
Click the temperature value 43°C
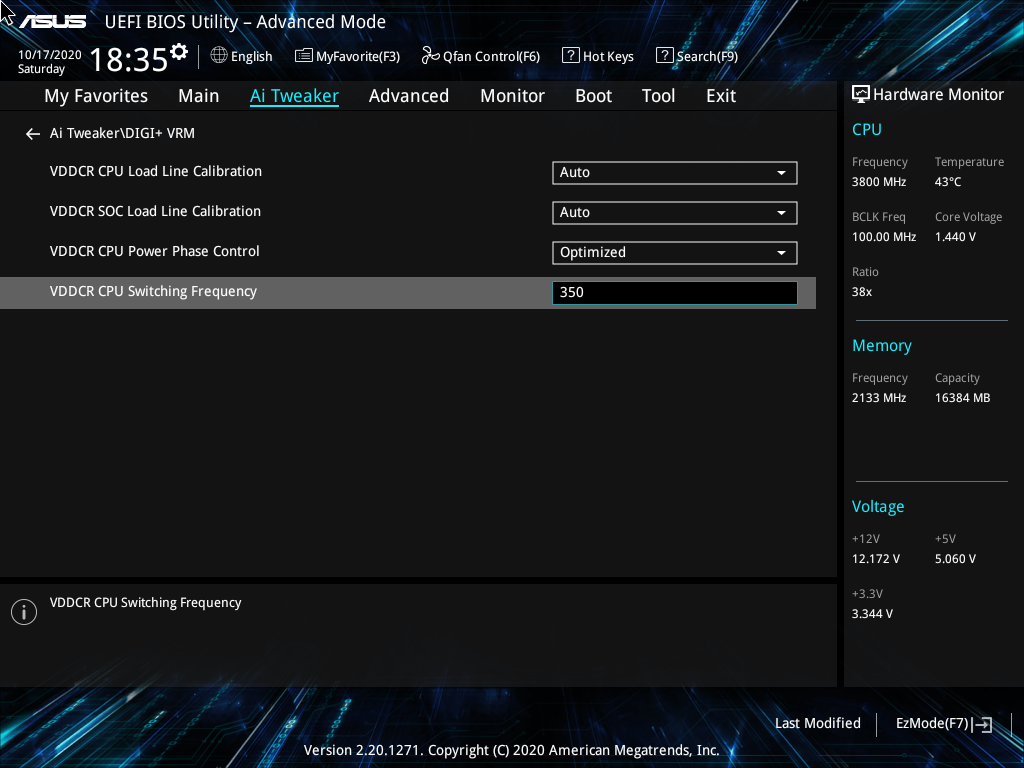948,182
